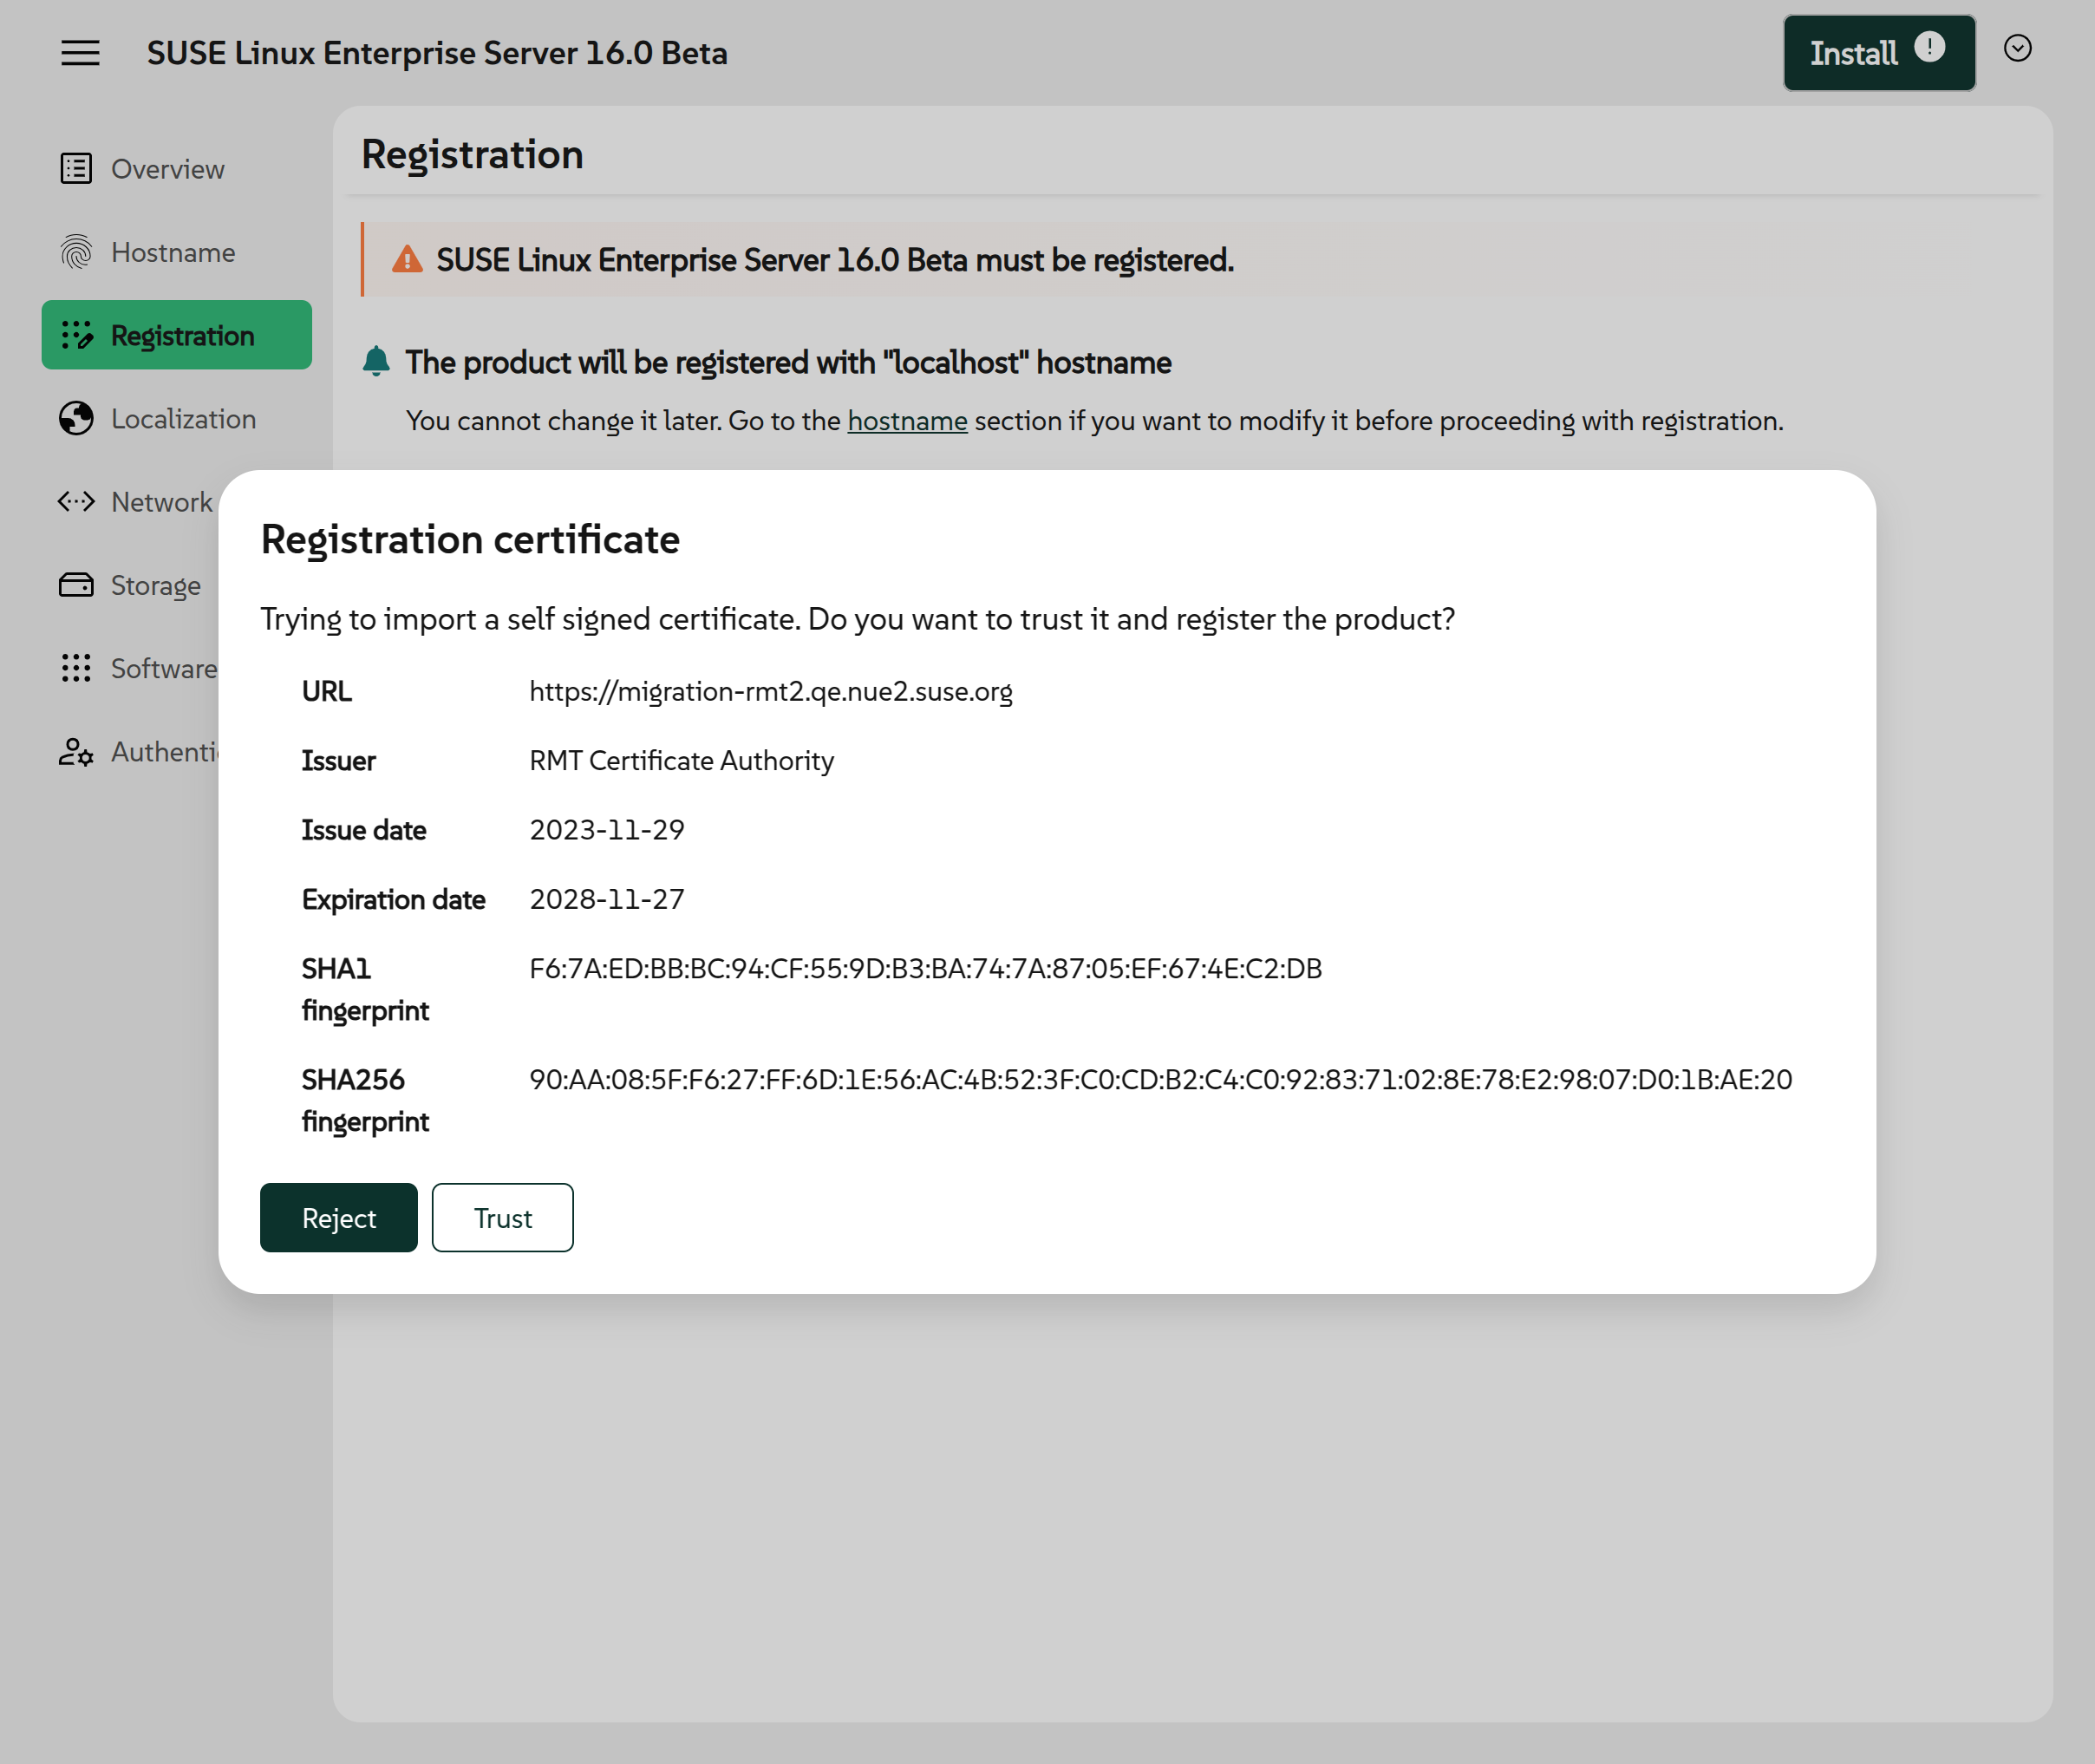
Task: Click the Expiration date label
Action: point(393,899)
